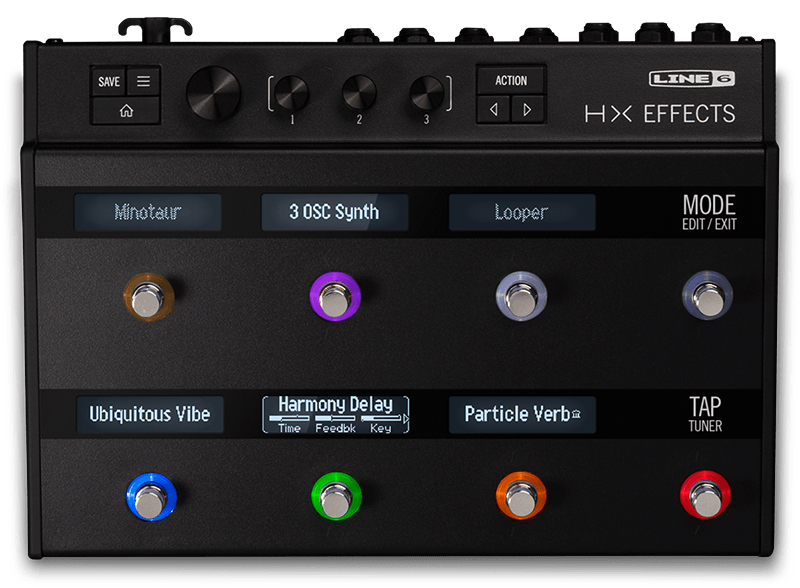Screen dimensions: 800x588
Task: Tap the red TAP tempo footswitch
Action: coord(706,495)
